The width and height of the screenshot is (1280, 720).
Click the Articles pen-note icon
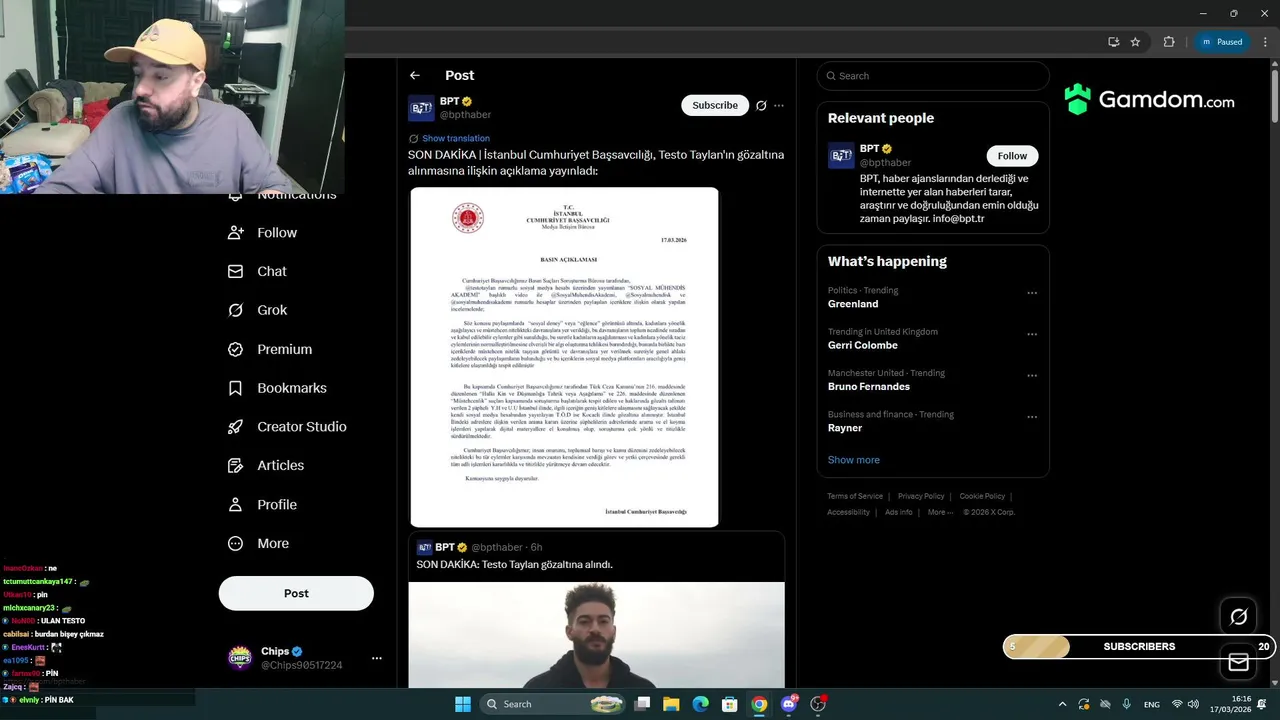pyautogui.click(x=236, y=465)
